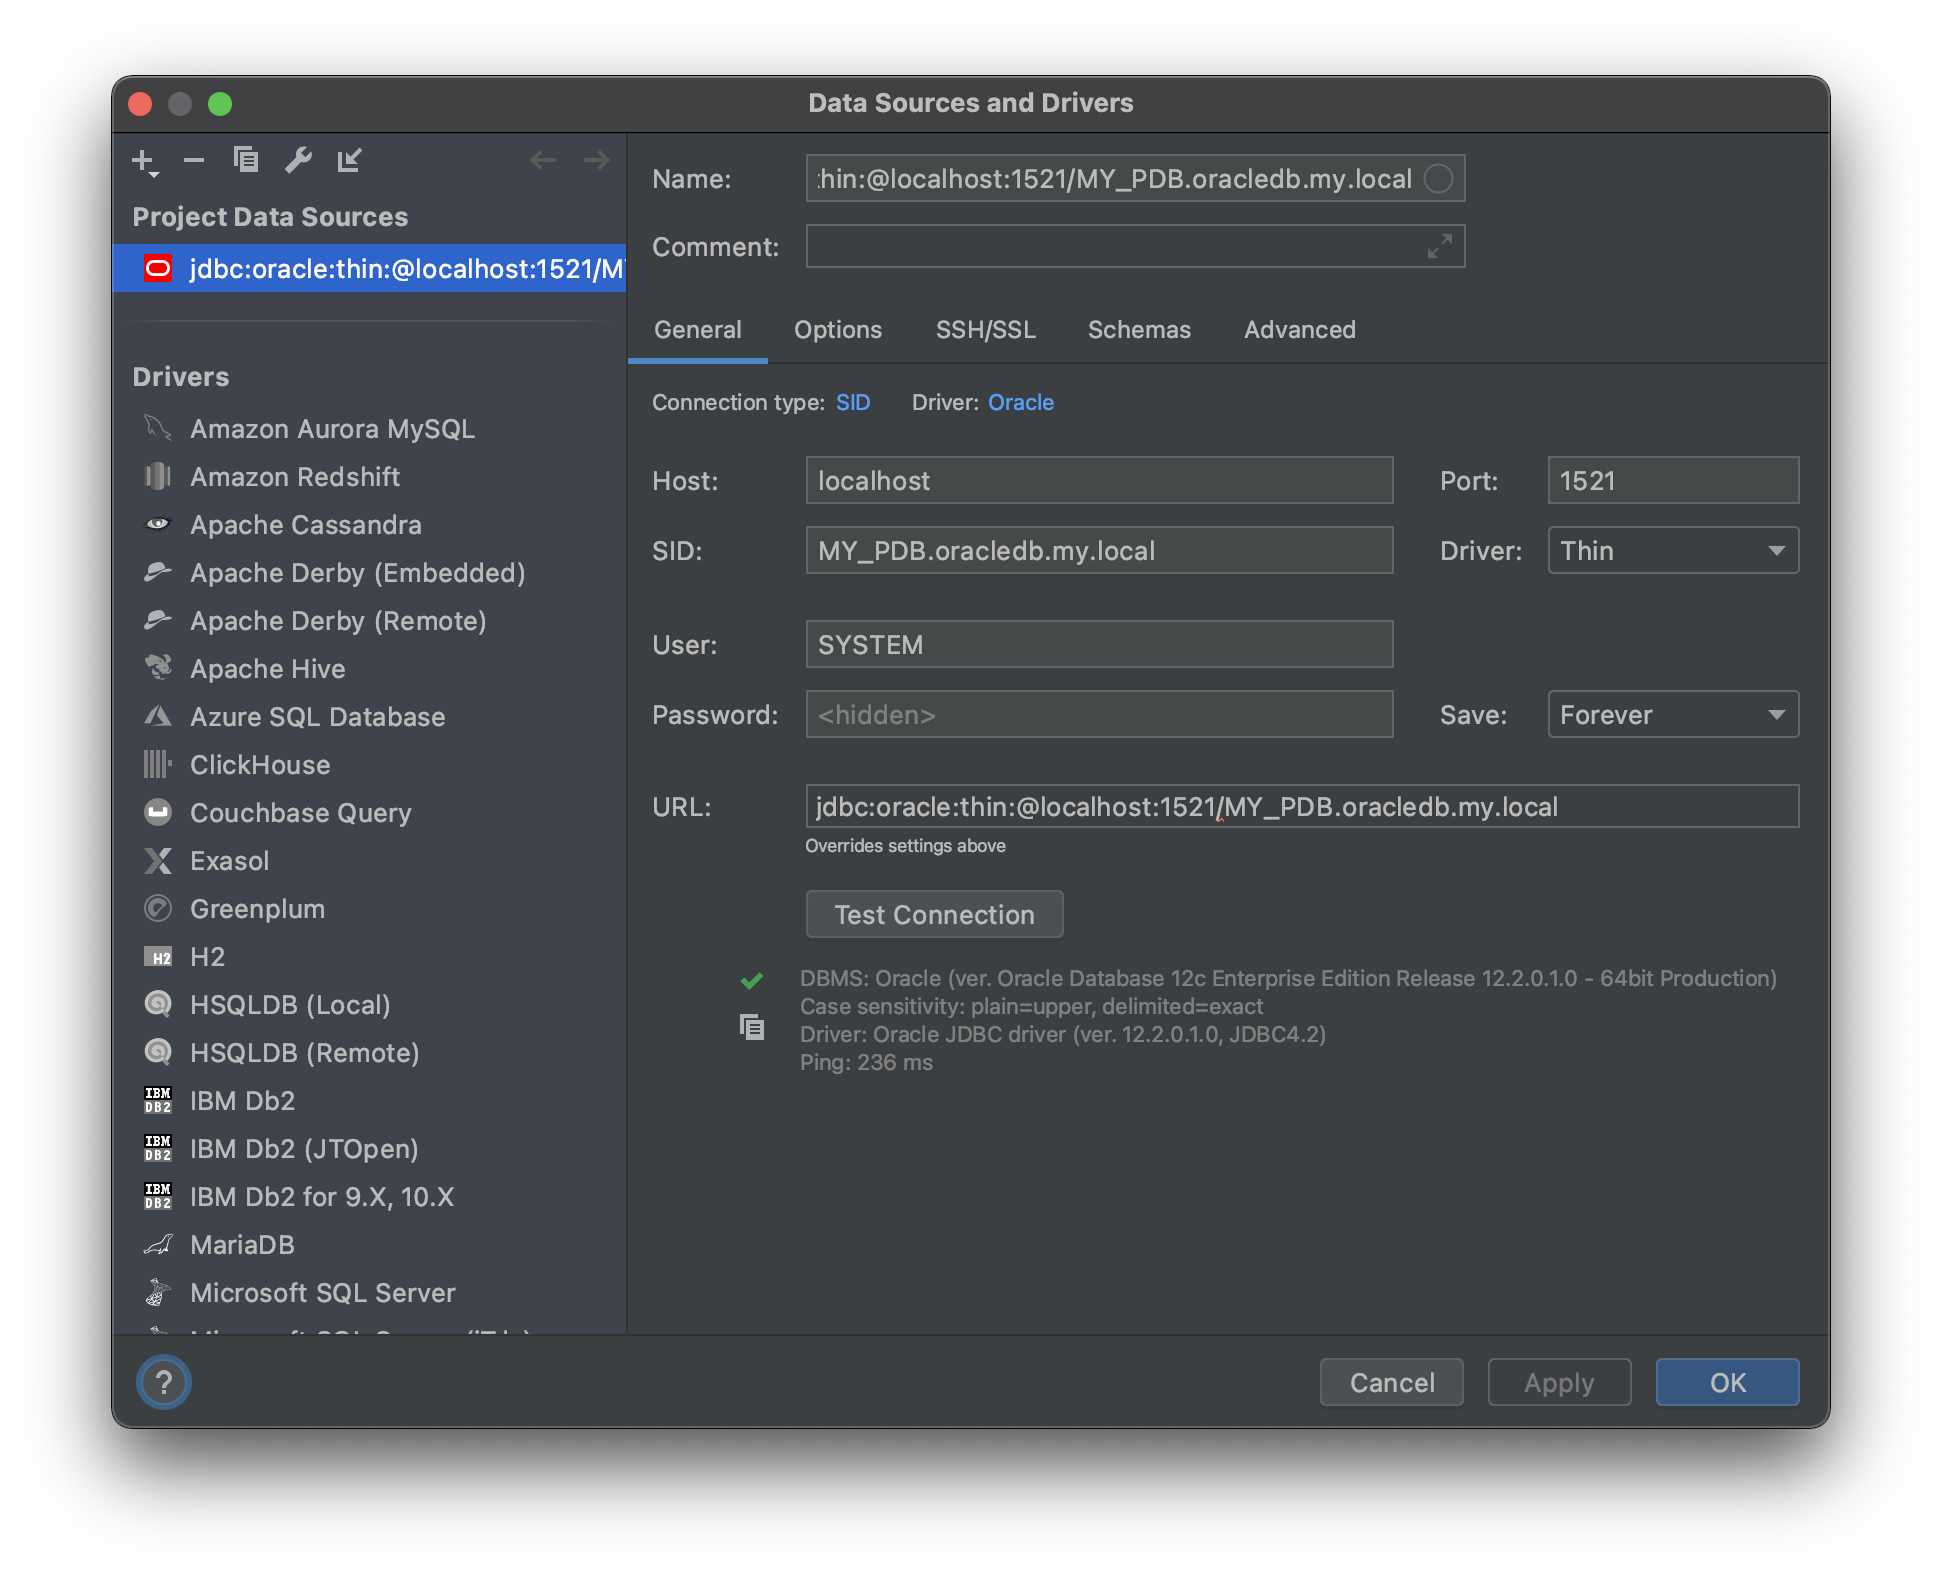Click the color circle in Name field
This screenshot has width=1942, height=1576.
[x=1438, y=179]
